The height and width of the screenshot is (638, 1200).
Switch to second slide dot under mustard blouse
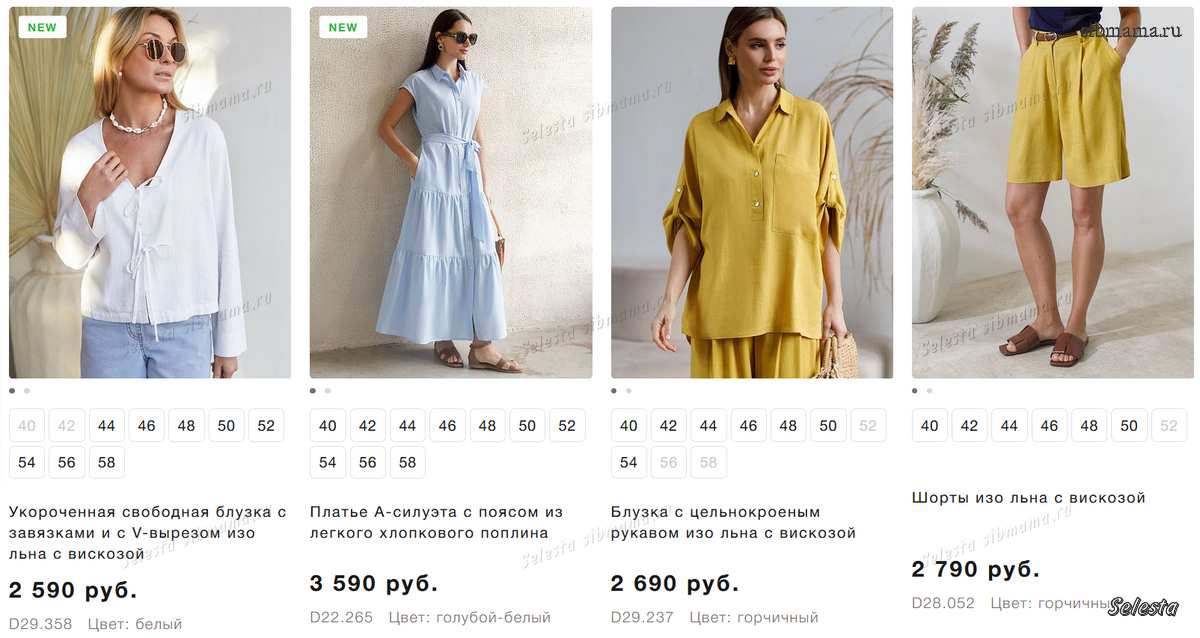pyautogui.click(x=629, y=391)
